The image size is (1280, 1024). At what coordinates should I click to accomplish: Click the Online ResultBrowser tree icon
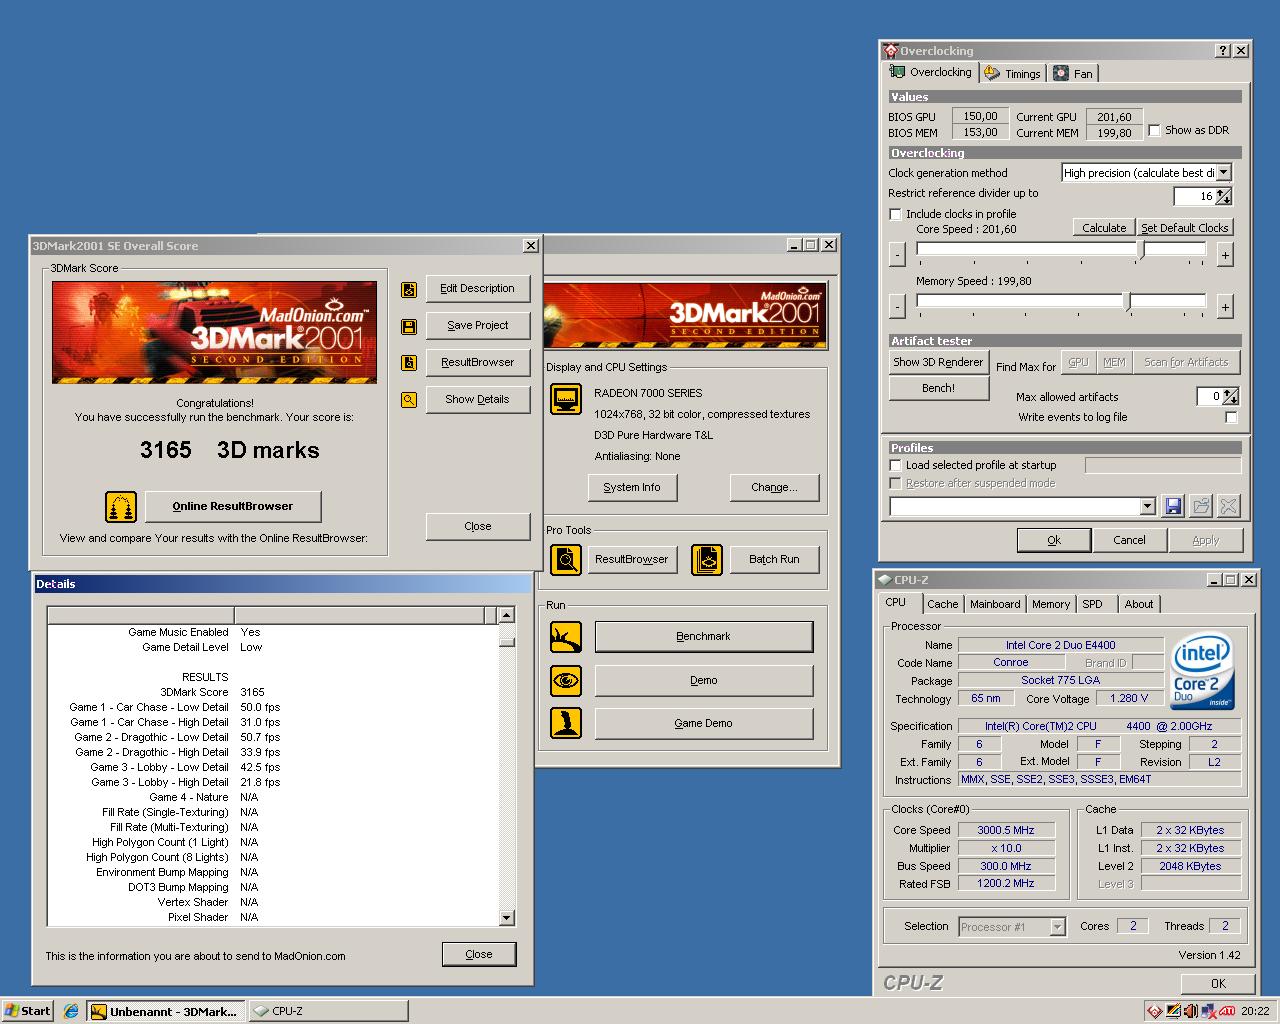[121, 507]
